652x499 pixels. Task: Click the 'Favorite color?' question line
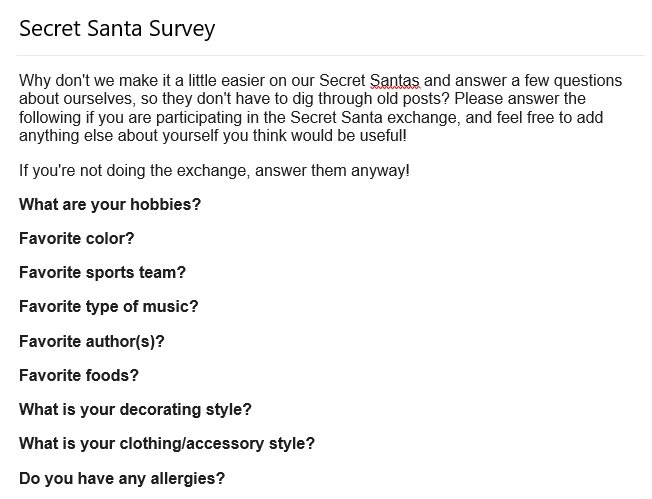pyautogui.click(x=77, y=239)
